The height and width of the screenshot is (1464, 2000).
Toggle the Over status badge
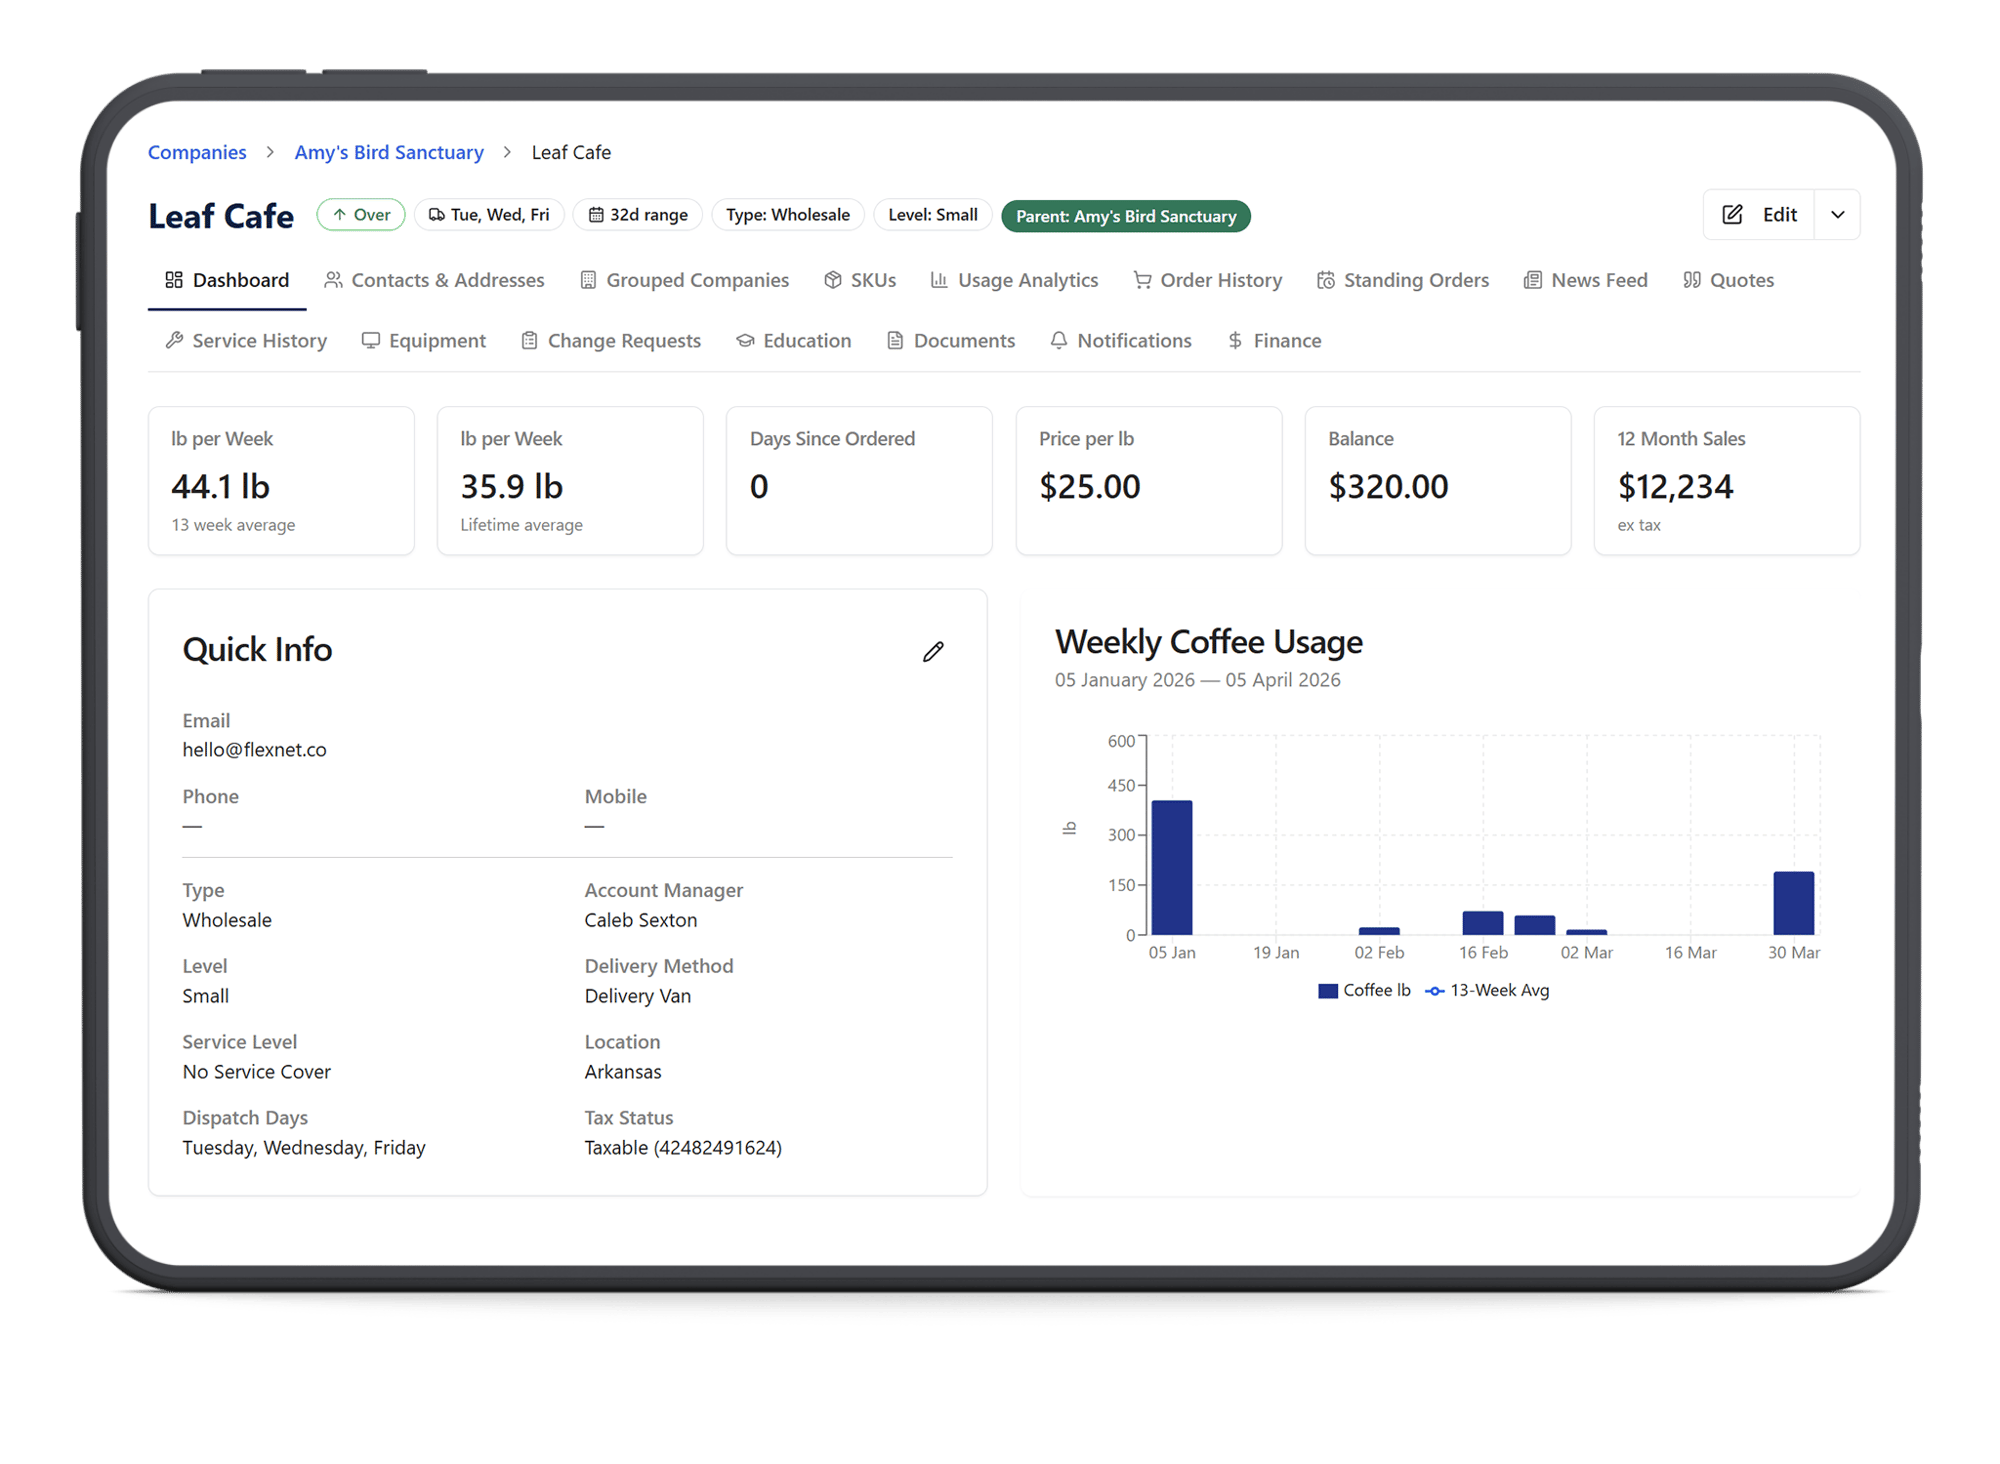[360, 214]
